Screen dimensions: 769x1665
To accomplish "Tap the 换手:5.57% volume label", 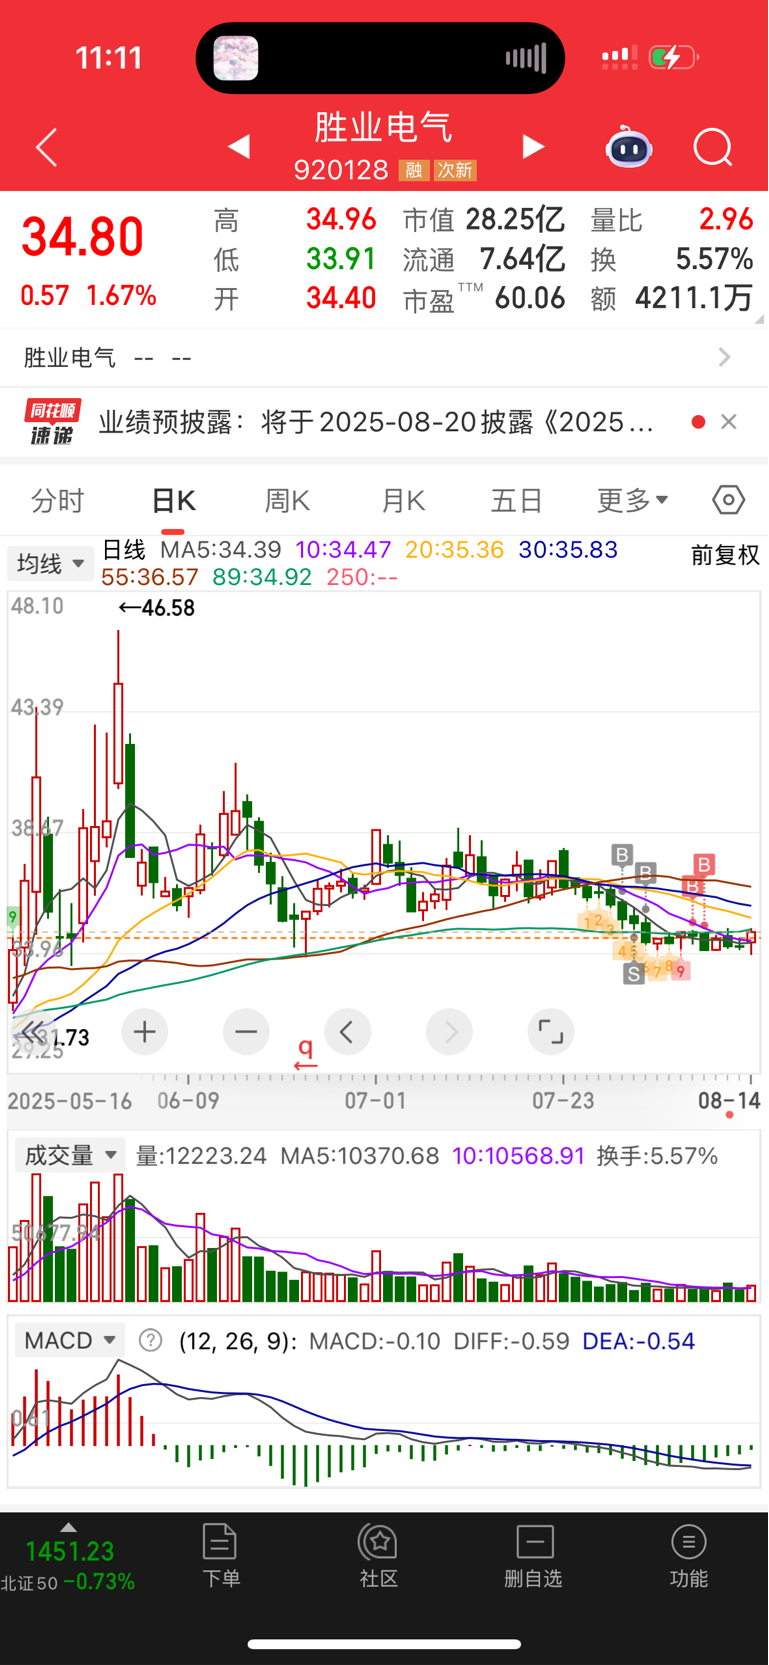I will point(657,1156).
